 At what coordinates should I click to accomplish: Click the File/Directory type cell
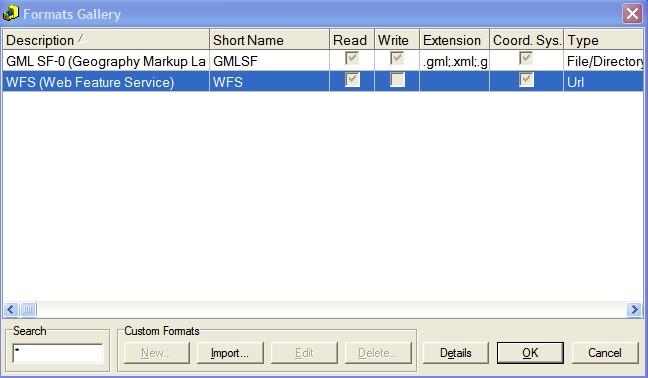603,61
